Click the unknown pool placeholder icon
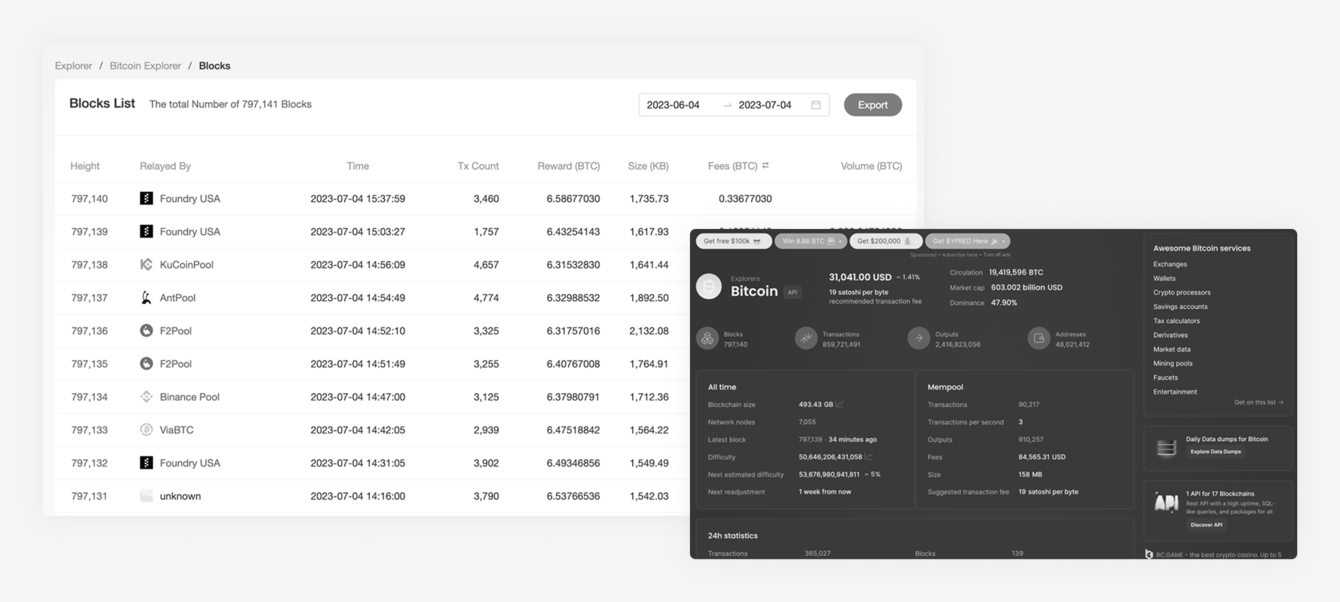The image size is (1340, 602). (x=146, y=496)
